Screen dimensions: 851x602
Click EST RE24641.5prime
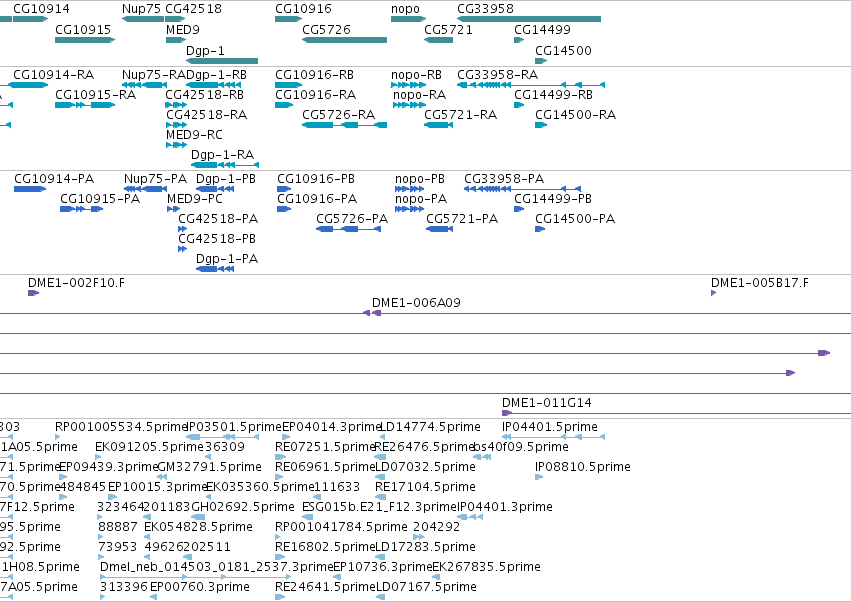[x=326, y=587]
